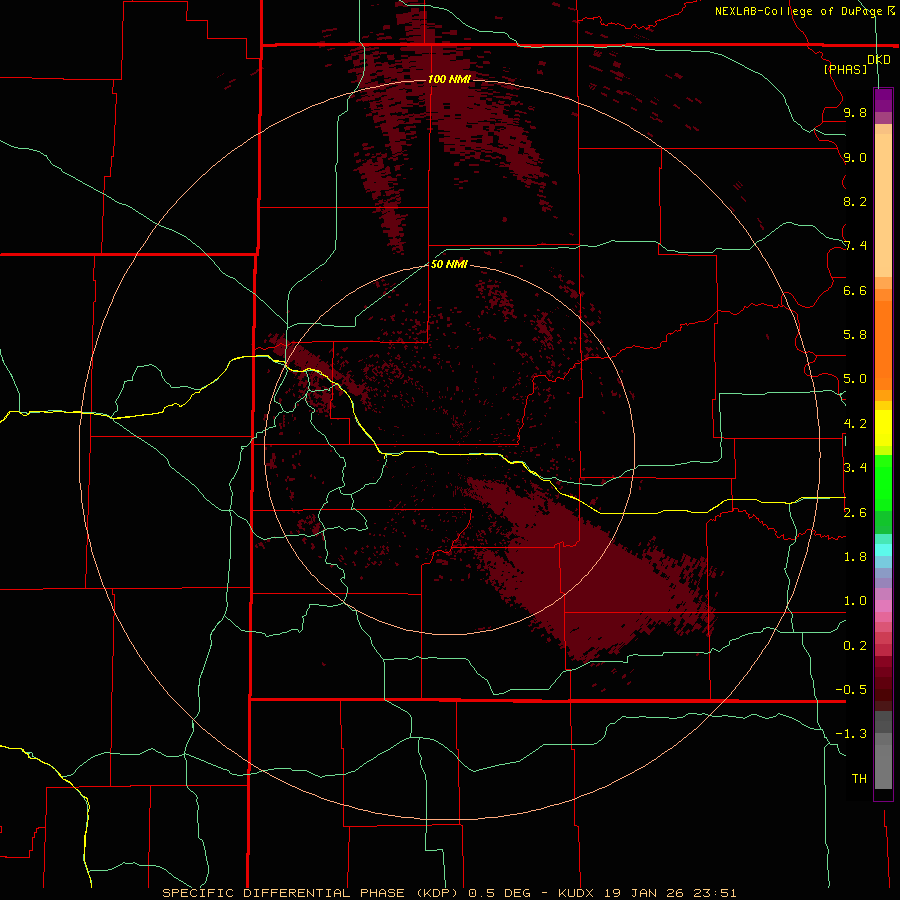Image resolution: width=900 pixels, height=900 pixels.
Task: Pick the yellow segment of the color scale
Action: (x=883, y=428)
